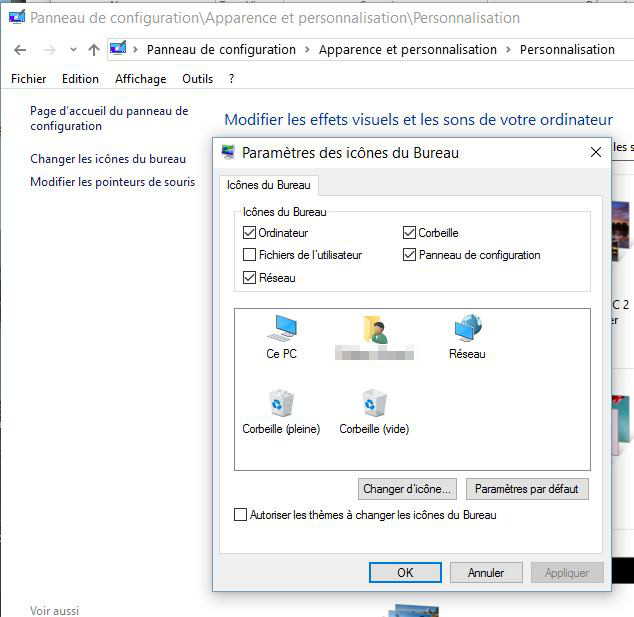Viewport: 634px width, 617px height.
Task: Open the recent locations dropdown arrow
Action: 73,50
